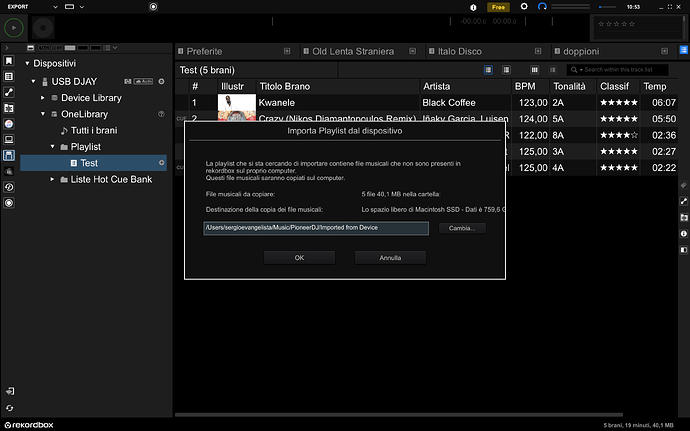Click the destination path input field

click(316, 228)
